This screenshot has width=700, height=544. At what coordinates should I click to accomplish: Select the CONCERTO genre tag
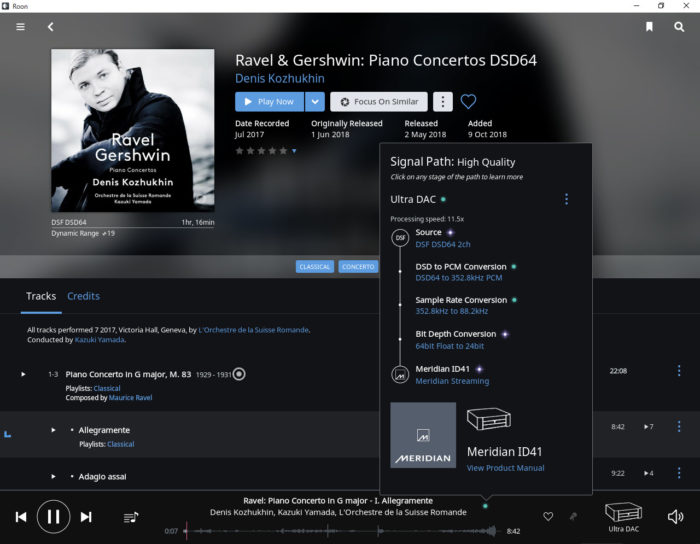(x=358, y=267)
